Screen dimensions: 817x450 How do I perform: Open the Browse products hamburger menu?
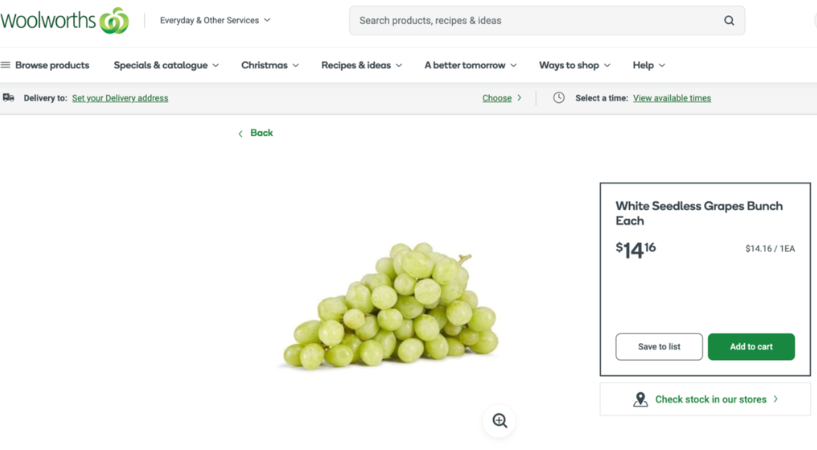coord(6,65)
